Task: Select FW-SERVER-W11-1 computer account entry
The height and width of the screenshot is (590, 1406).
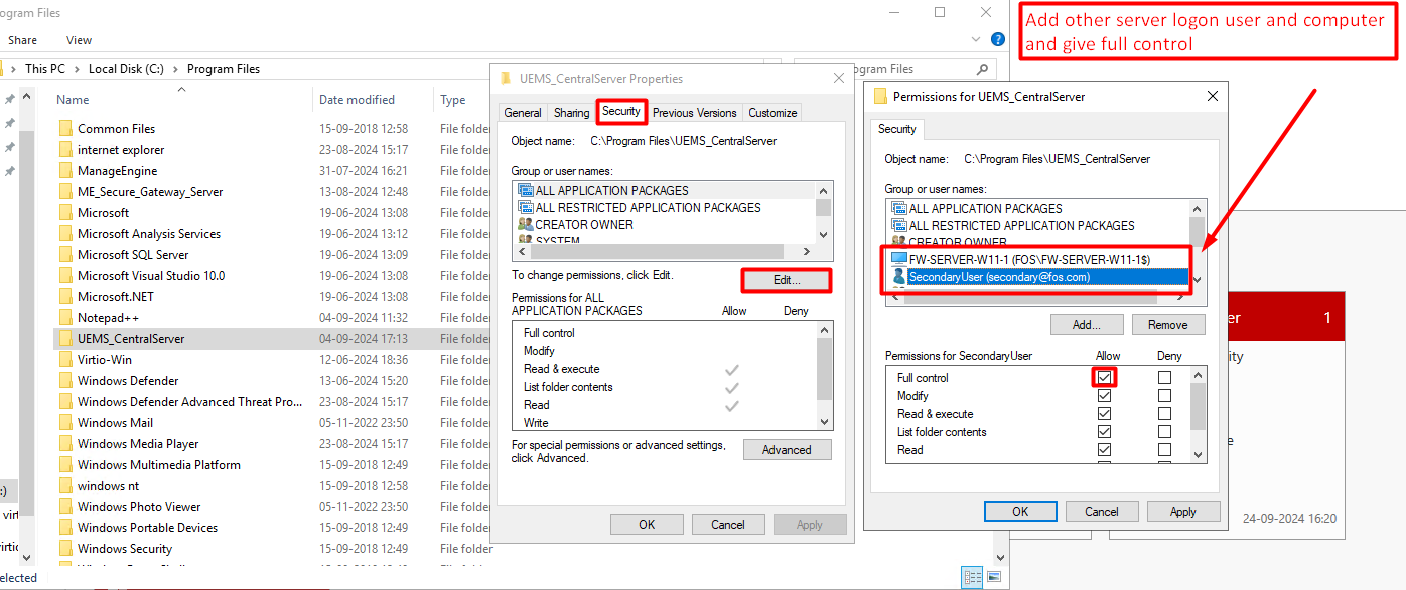Action: click(1000, 260)
